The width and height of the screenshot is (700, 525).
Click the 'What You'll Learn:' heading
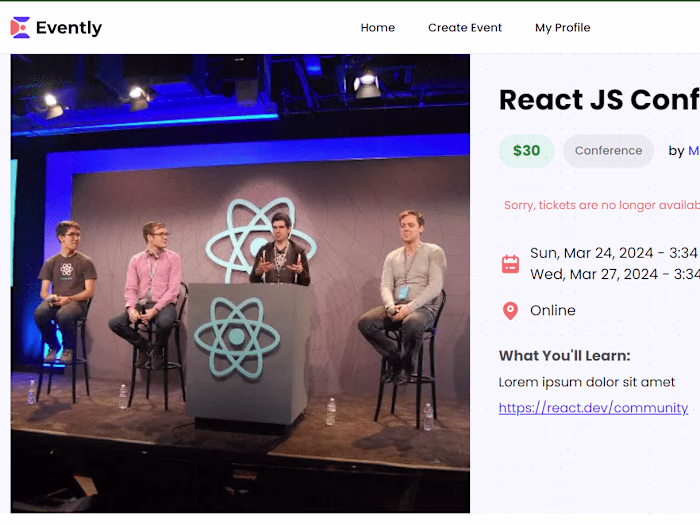[x=564, y=356]
